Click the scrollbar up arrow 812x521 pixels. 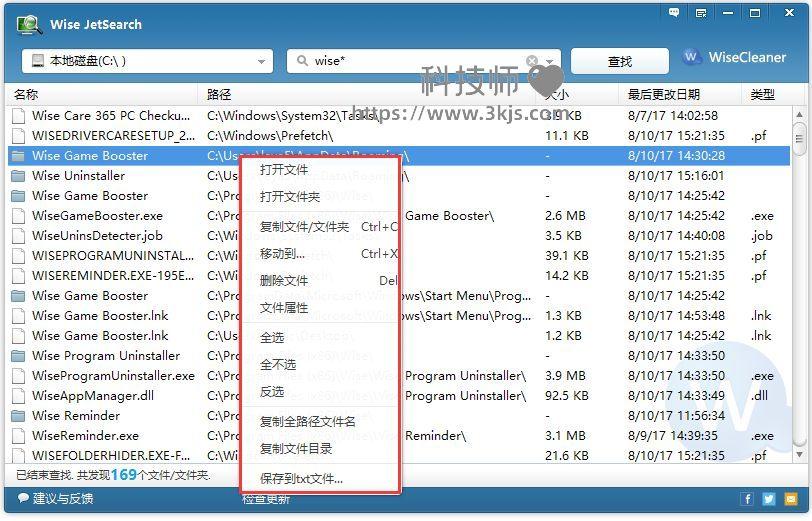[x=799, y=114]
